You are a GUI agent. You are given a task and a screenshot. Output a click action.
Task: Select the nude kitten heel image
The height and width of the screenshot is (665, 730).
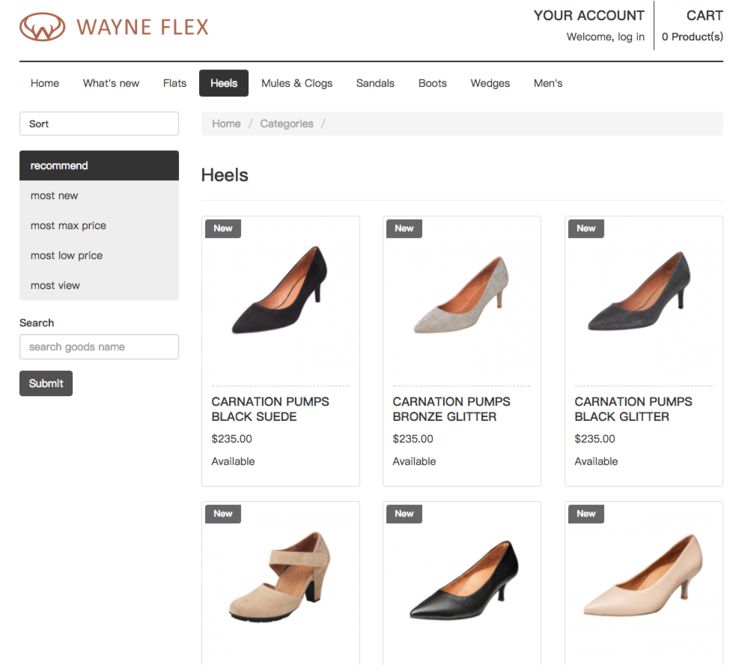[x=643, y=580]
